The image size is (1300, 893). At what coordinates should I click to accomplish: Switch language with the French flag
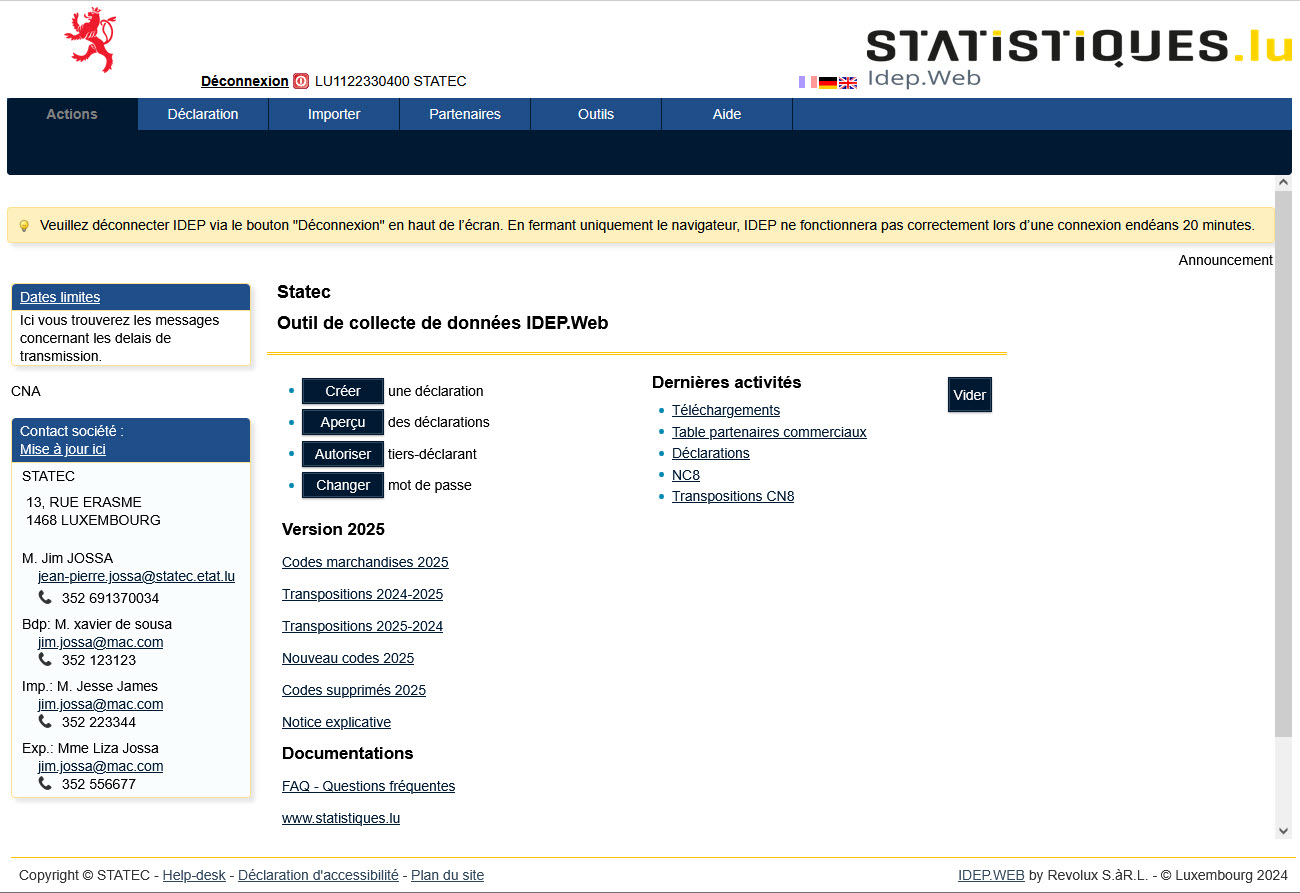pos(808,82)
